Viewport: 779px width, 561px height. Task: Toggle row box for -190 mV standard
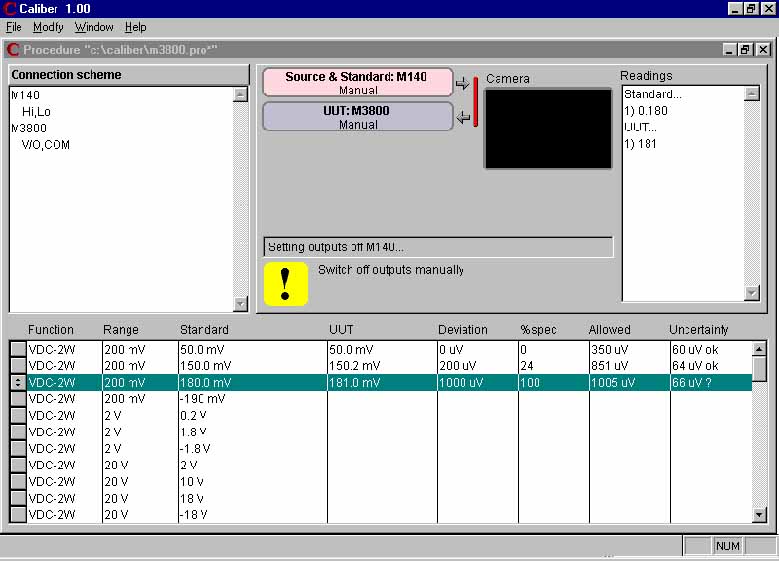(18, 399)
